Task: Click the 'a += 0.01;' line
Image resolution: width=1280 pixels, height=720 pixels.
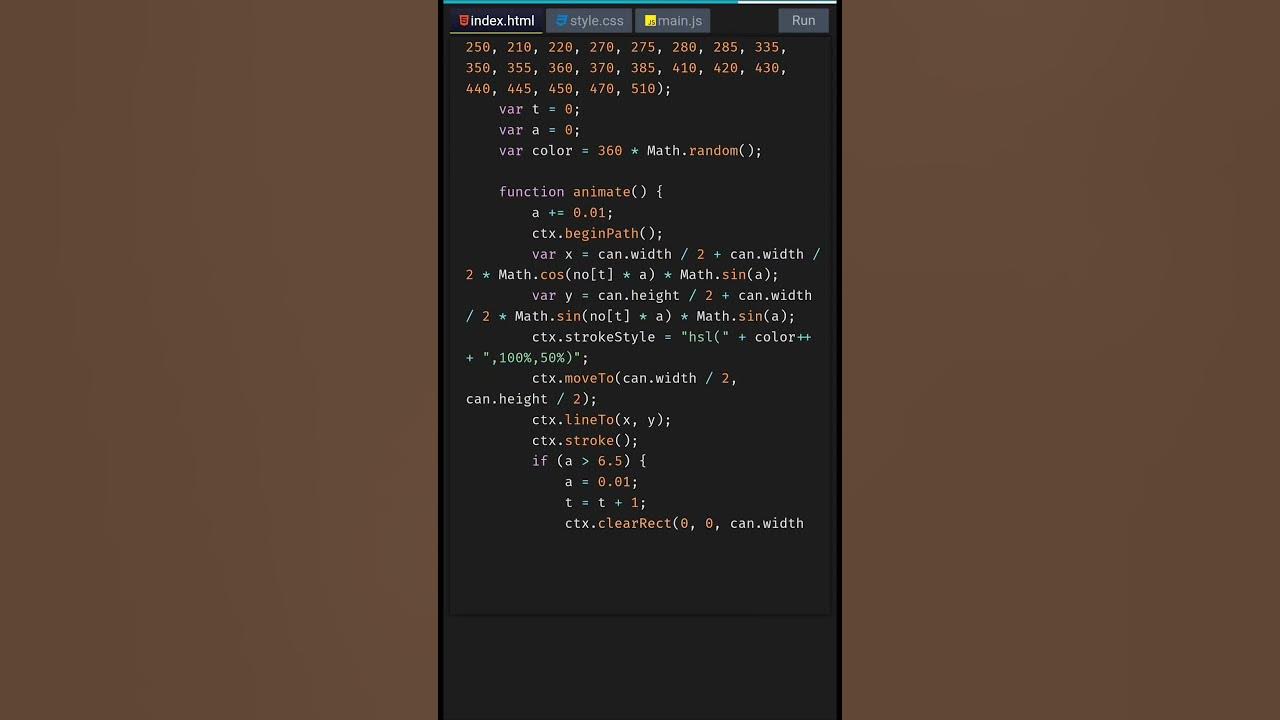Action: point(572,213)
